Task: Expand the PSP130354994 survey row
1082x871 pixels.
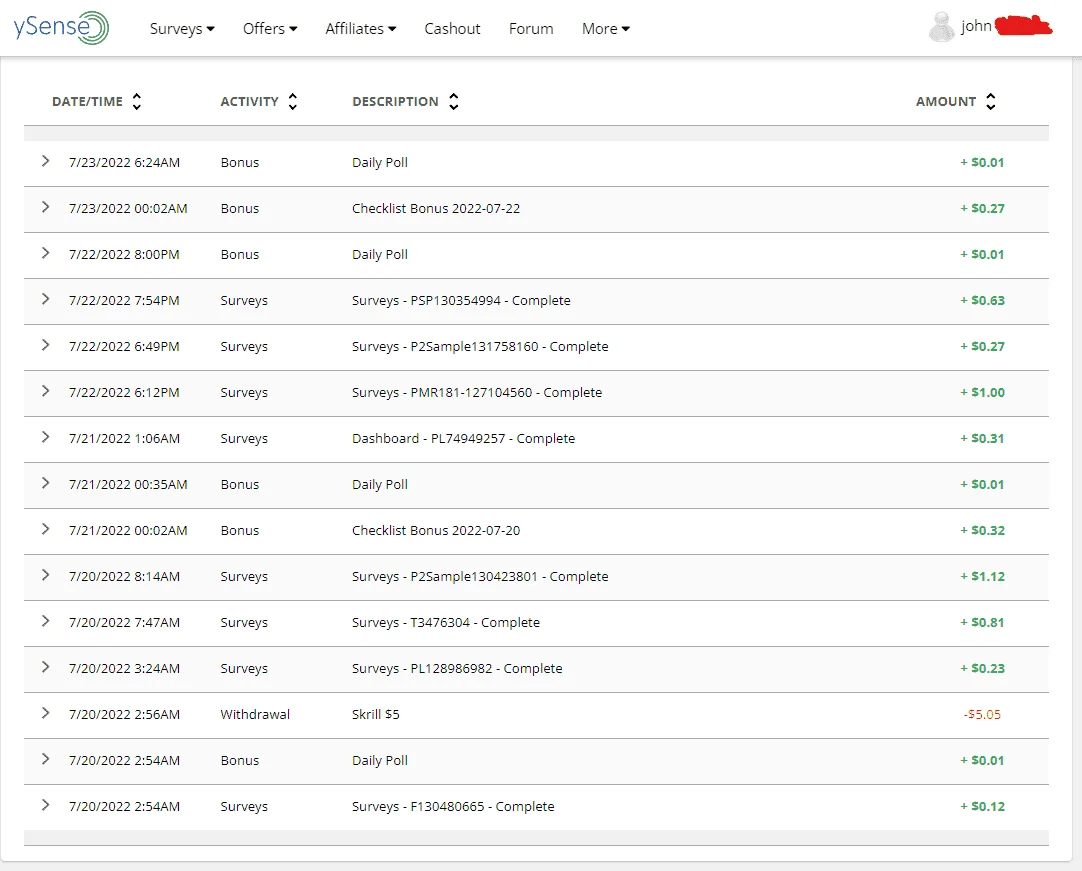Action: click(46, 299)
